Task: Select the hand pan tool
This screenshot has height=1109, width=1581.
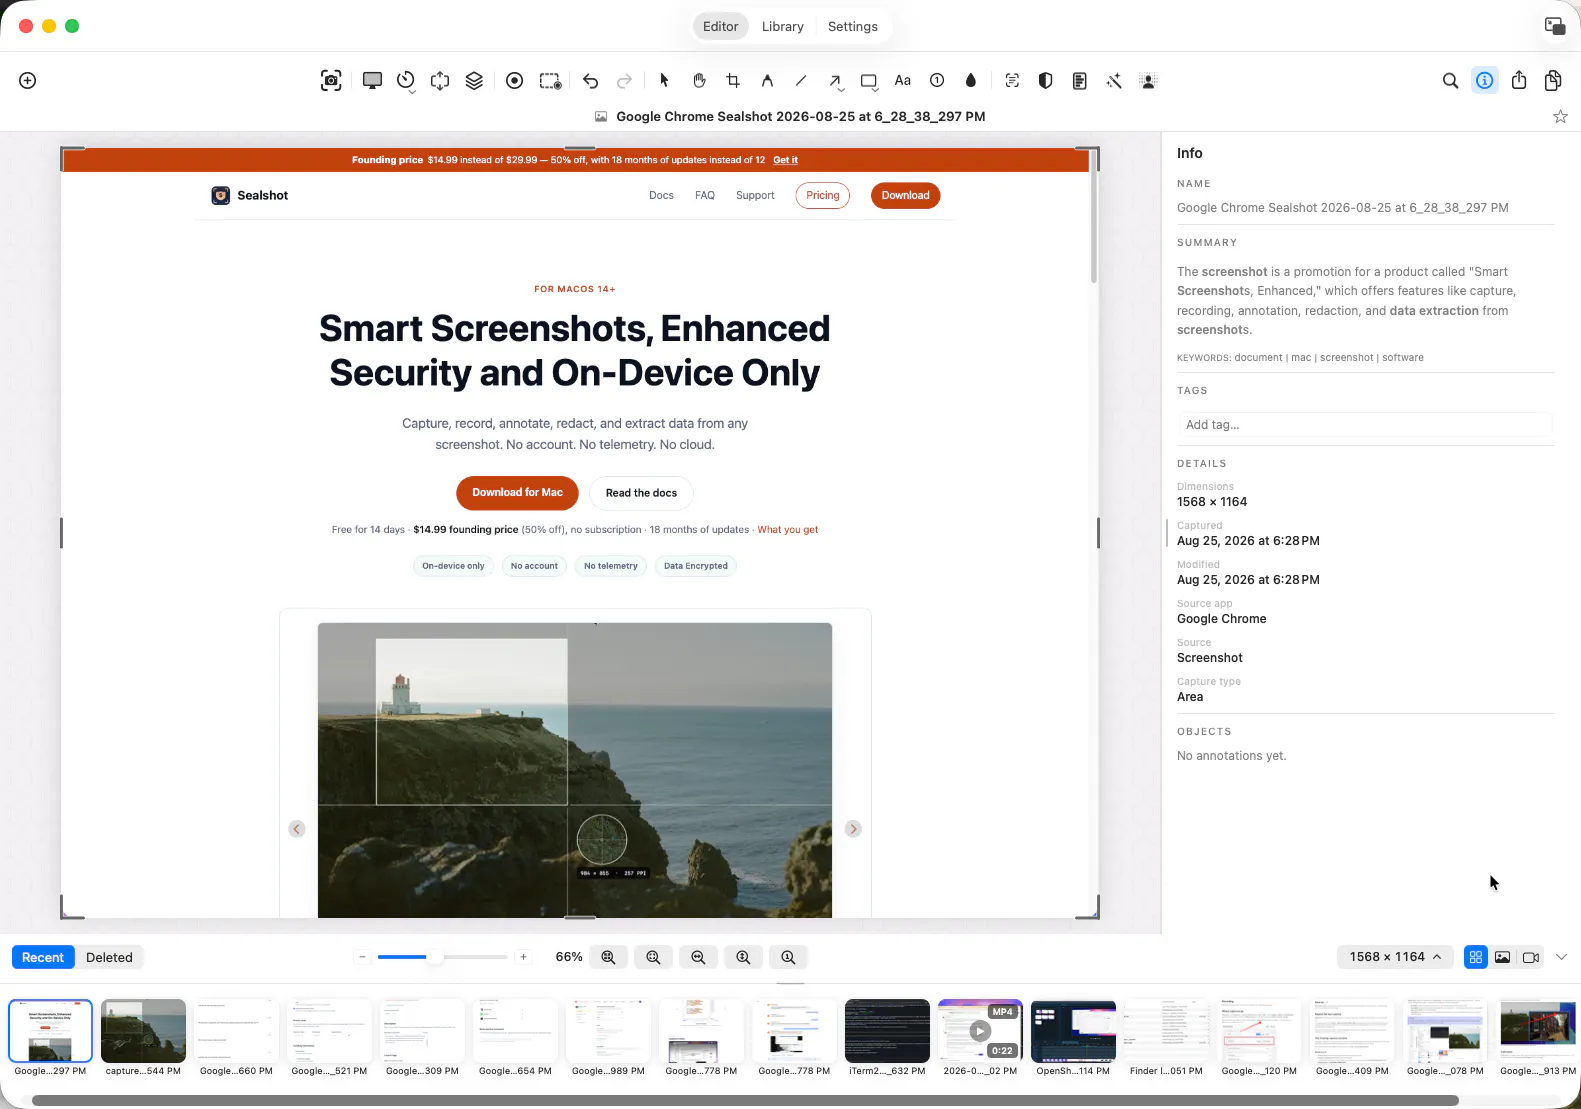Action: click(699, 80)
